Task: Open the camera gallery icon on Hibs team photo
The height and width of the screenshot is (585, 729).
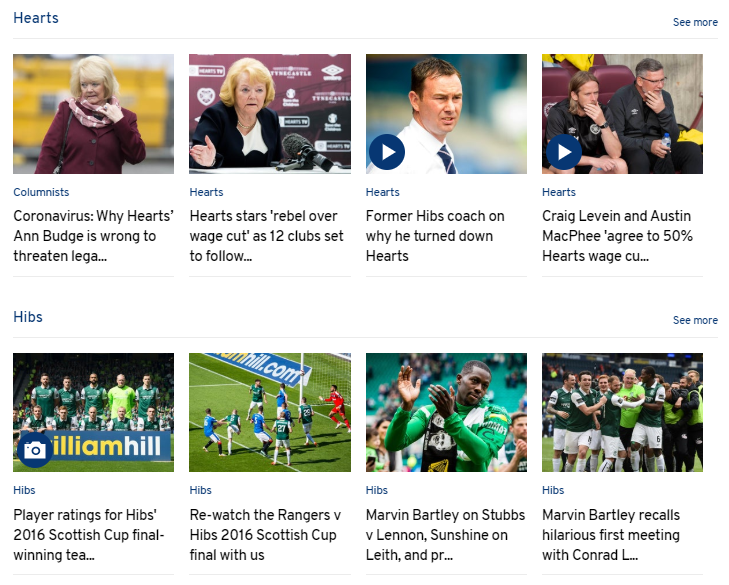Action: tap(35, 450)
